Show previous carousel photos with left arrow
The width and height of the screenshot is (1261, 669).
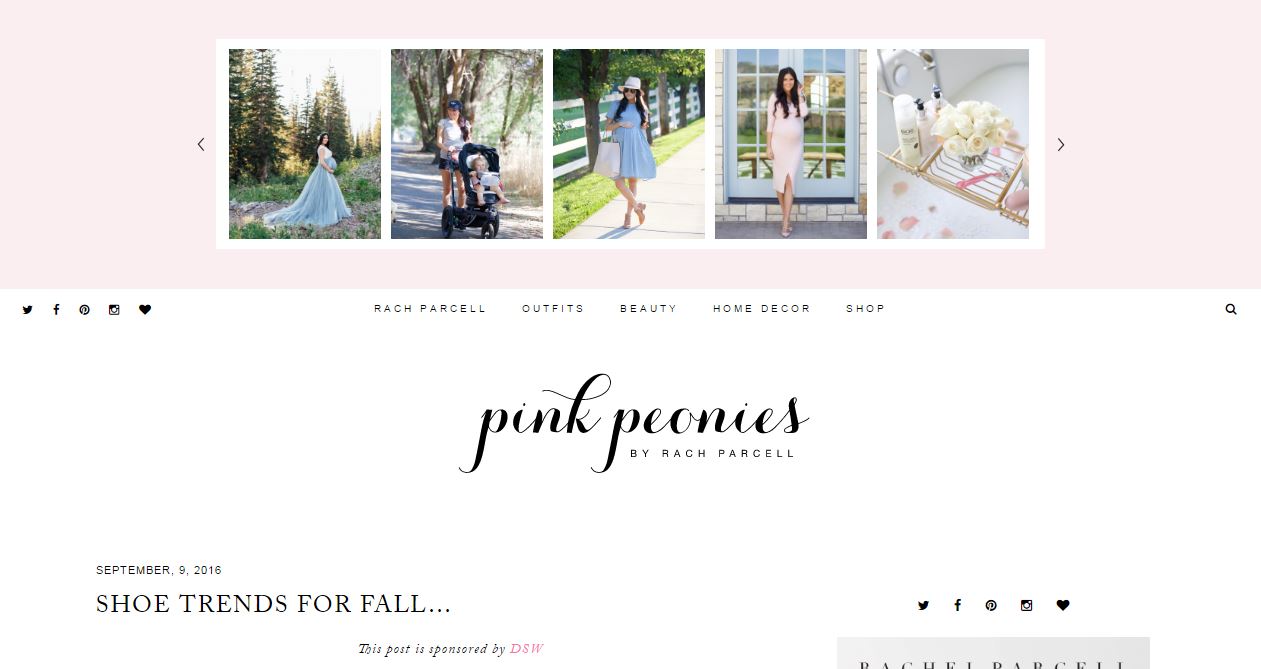pyautogui.click(x=200, y=144)
